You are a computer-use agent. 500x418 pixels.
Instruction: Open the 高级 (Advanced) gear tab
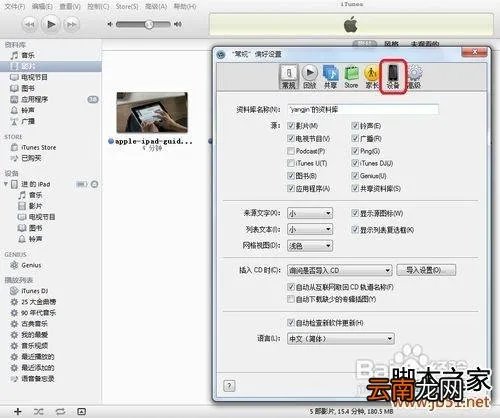pos(415,77)
